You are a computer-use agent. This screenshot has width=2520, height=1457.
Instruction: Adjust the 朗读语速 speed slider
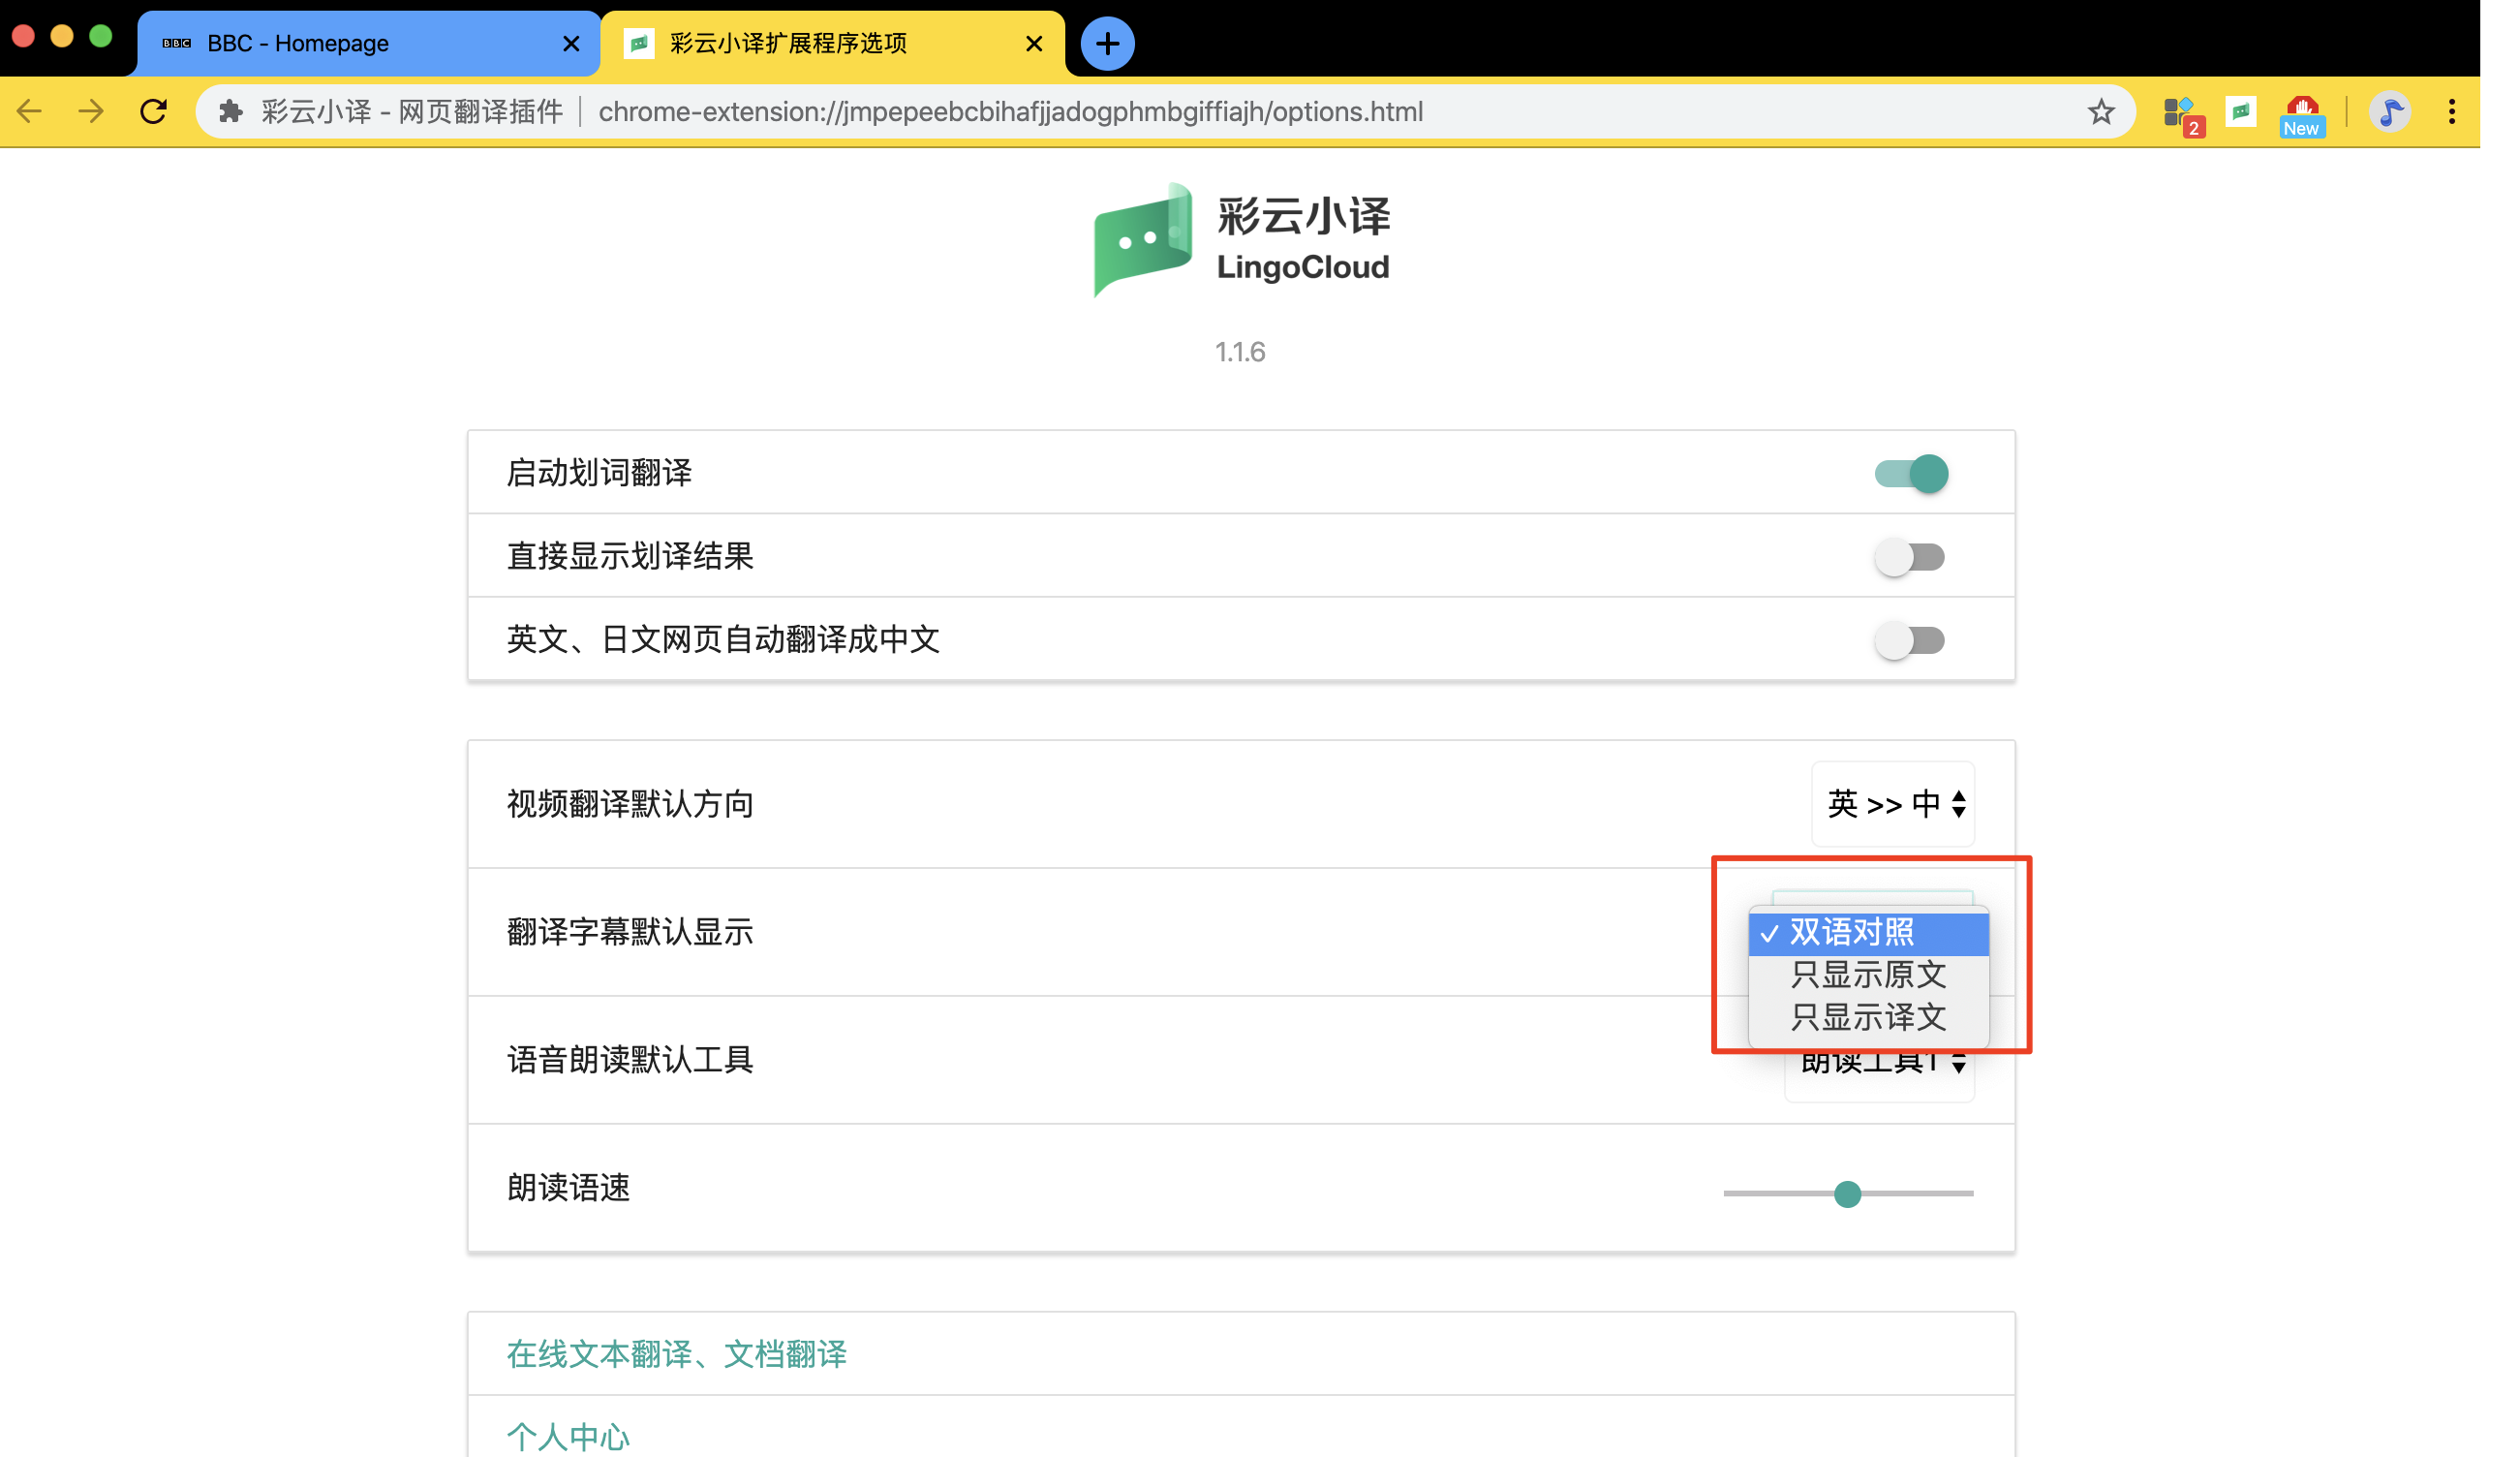pyautogui.click(x=1848, y=1193)
